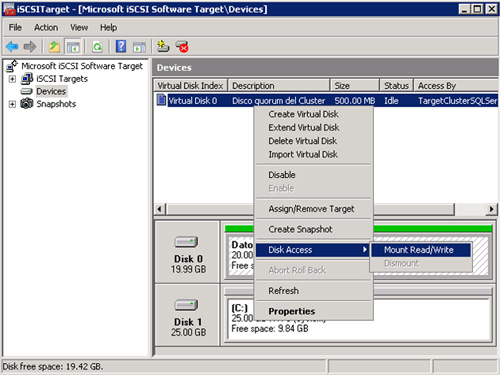
Task: Open the Help menu
Action: pos(108,27)
